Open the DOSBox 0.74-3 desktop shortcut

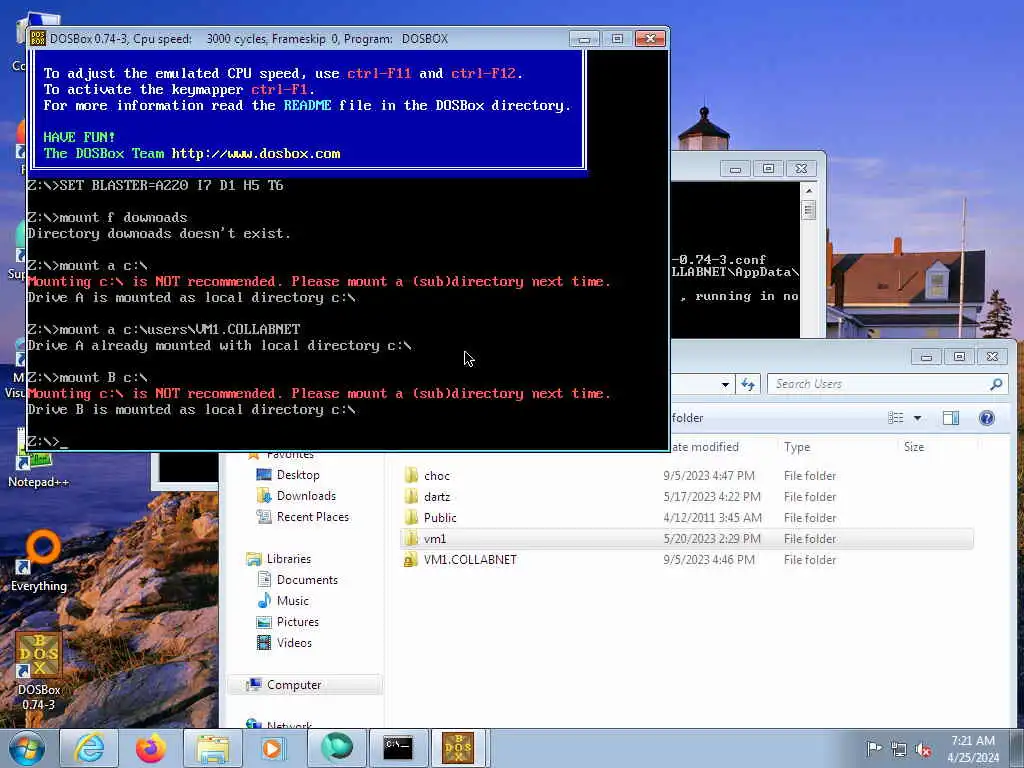(39, 671)
